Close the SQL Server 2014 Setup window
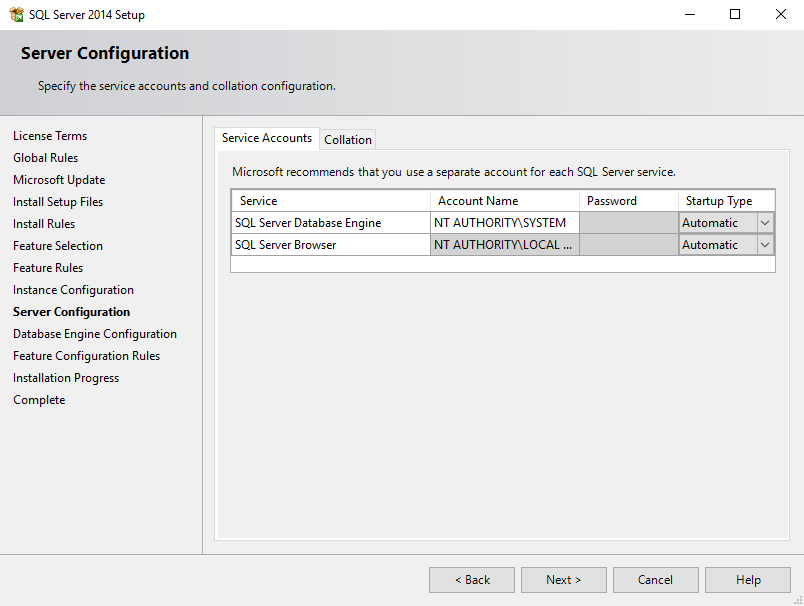 click(780, 14)
